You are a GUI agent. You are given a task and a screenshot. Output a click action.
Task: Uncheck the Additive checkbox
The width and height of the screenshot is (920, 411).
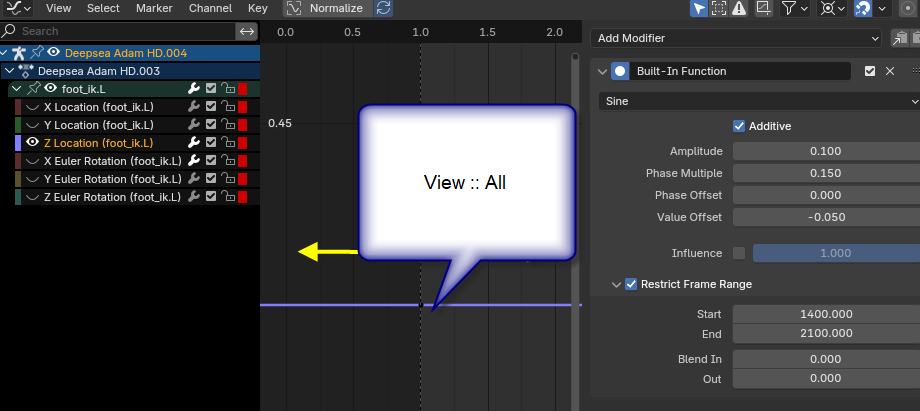click(739, 126)
